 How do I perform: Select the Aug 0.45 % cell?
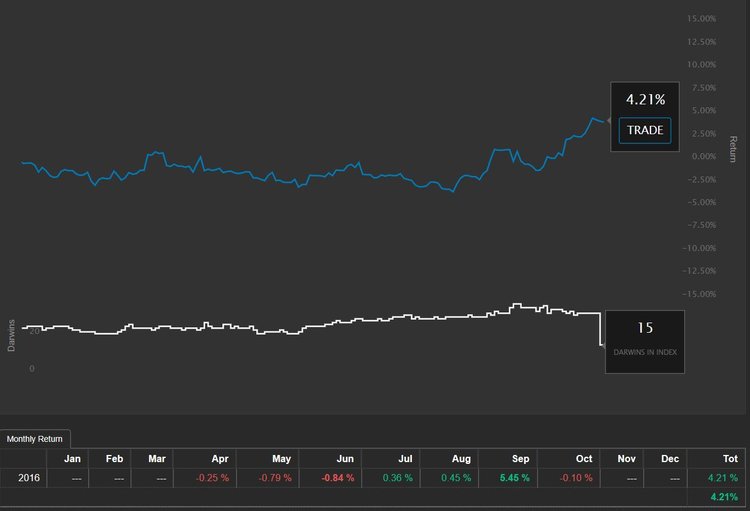pyautogui.click(x=450, y=478)
